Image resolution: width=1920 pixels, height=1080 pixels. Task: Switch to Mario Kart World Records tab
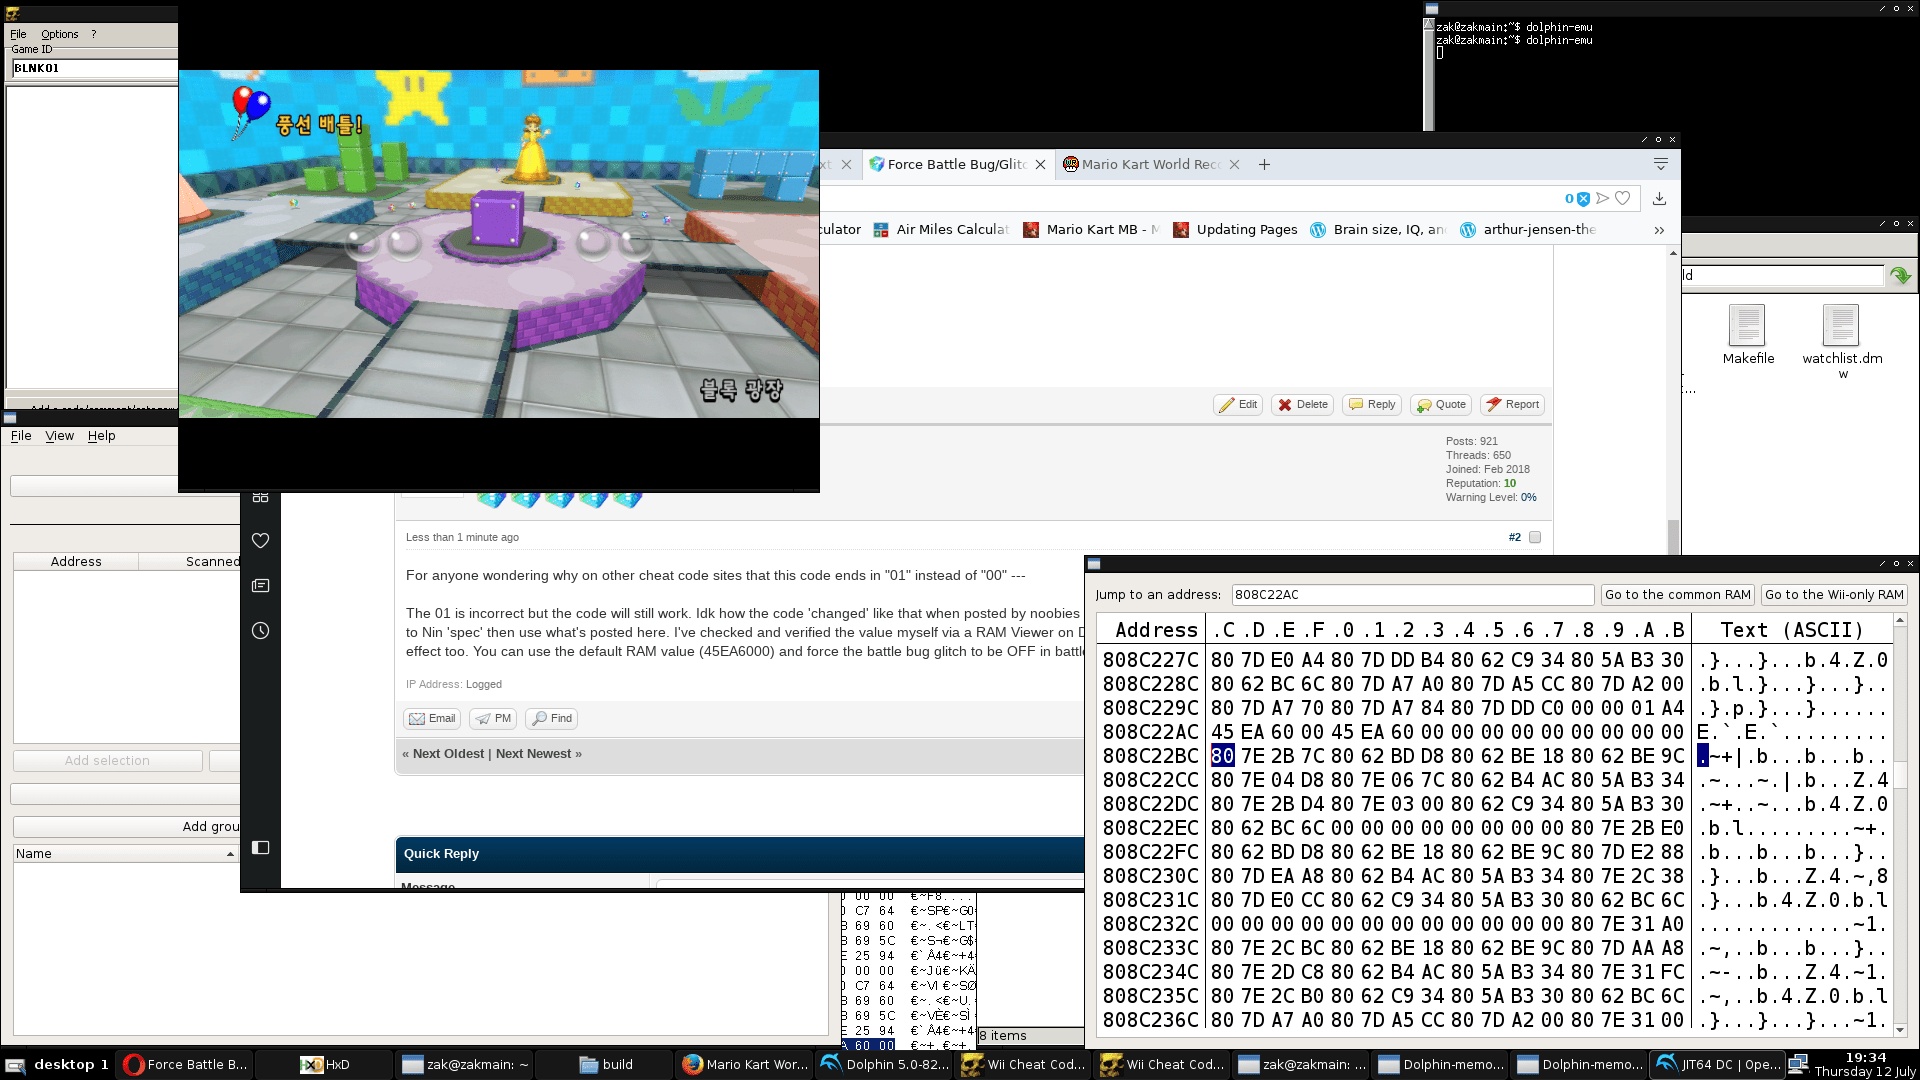pyautogui.click(x=1150, y=165)
